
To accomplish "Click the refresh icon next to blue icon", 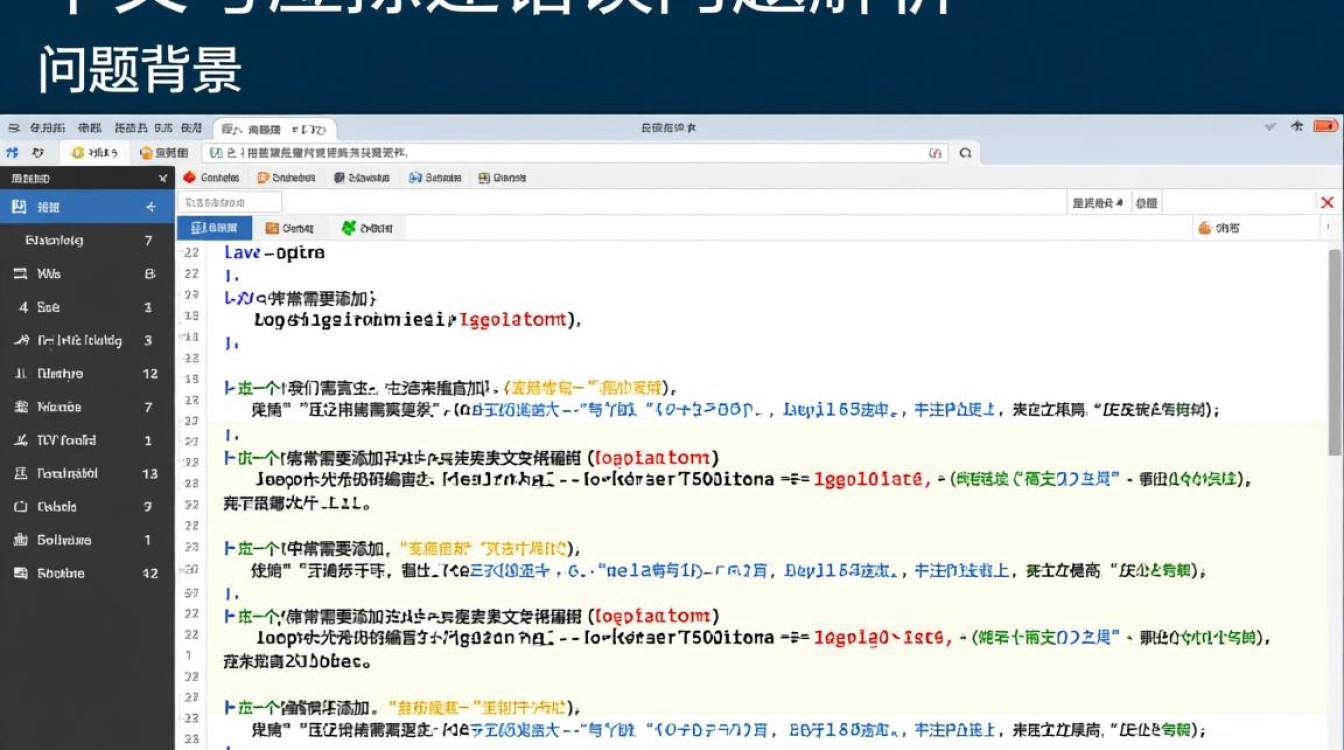I will coord(38,152).
